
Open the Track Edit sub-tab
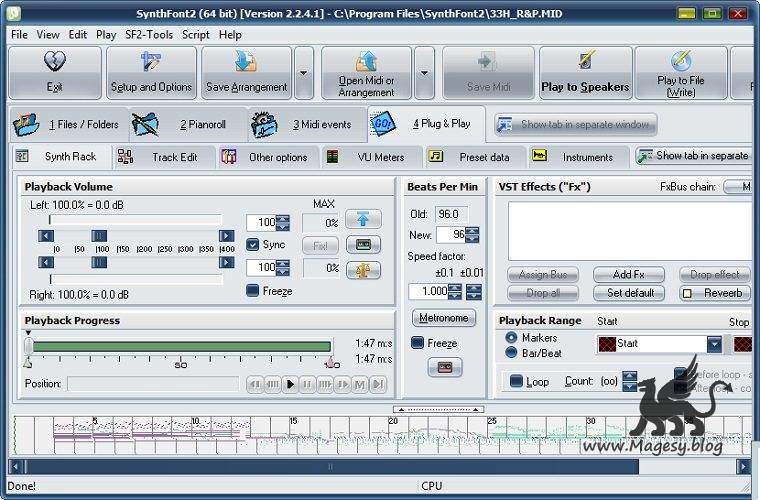pyautogui.click(x=164, y=157)
